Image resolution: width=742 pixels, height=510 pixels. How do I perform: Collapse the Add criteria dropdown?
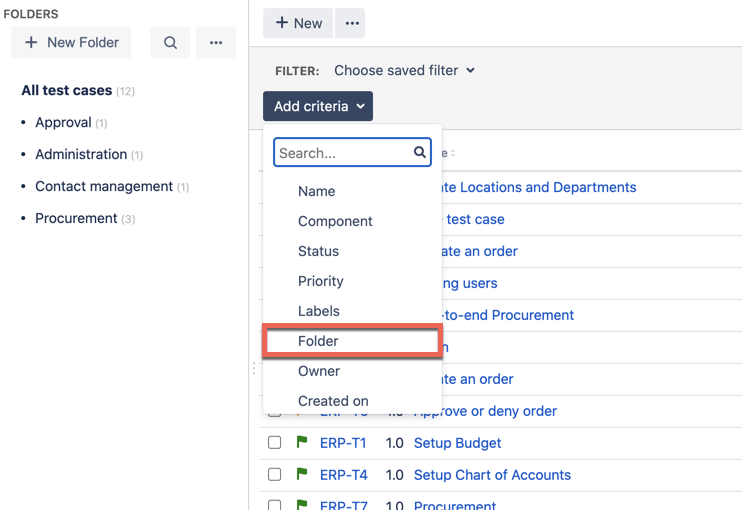tap(318, 106)
